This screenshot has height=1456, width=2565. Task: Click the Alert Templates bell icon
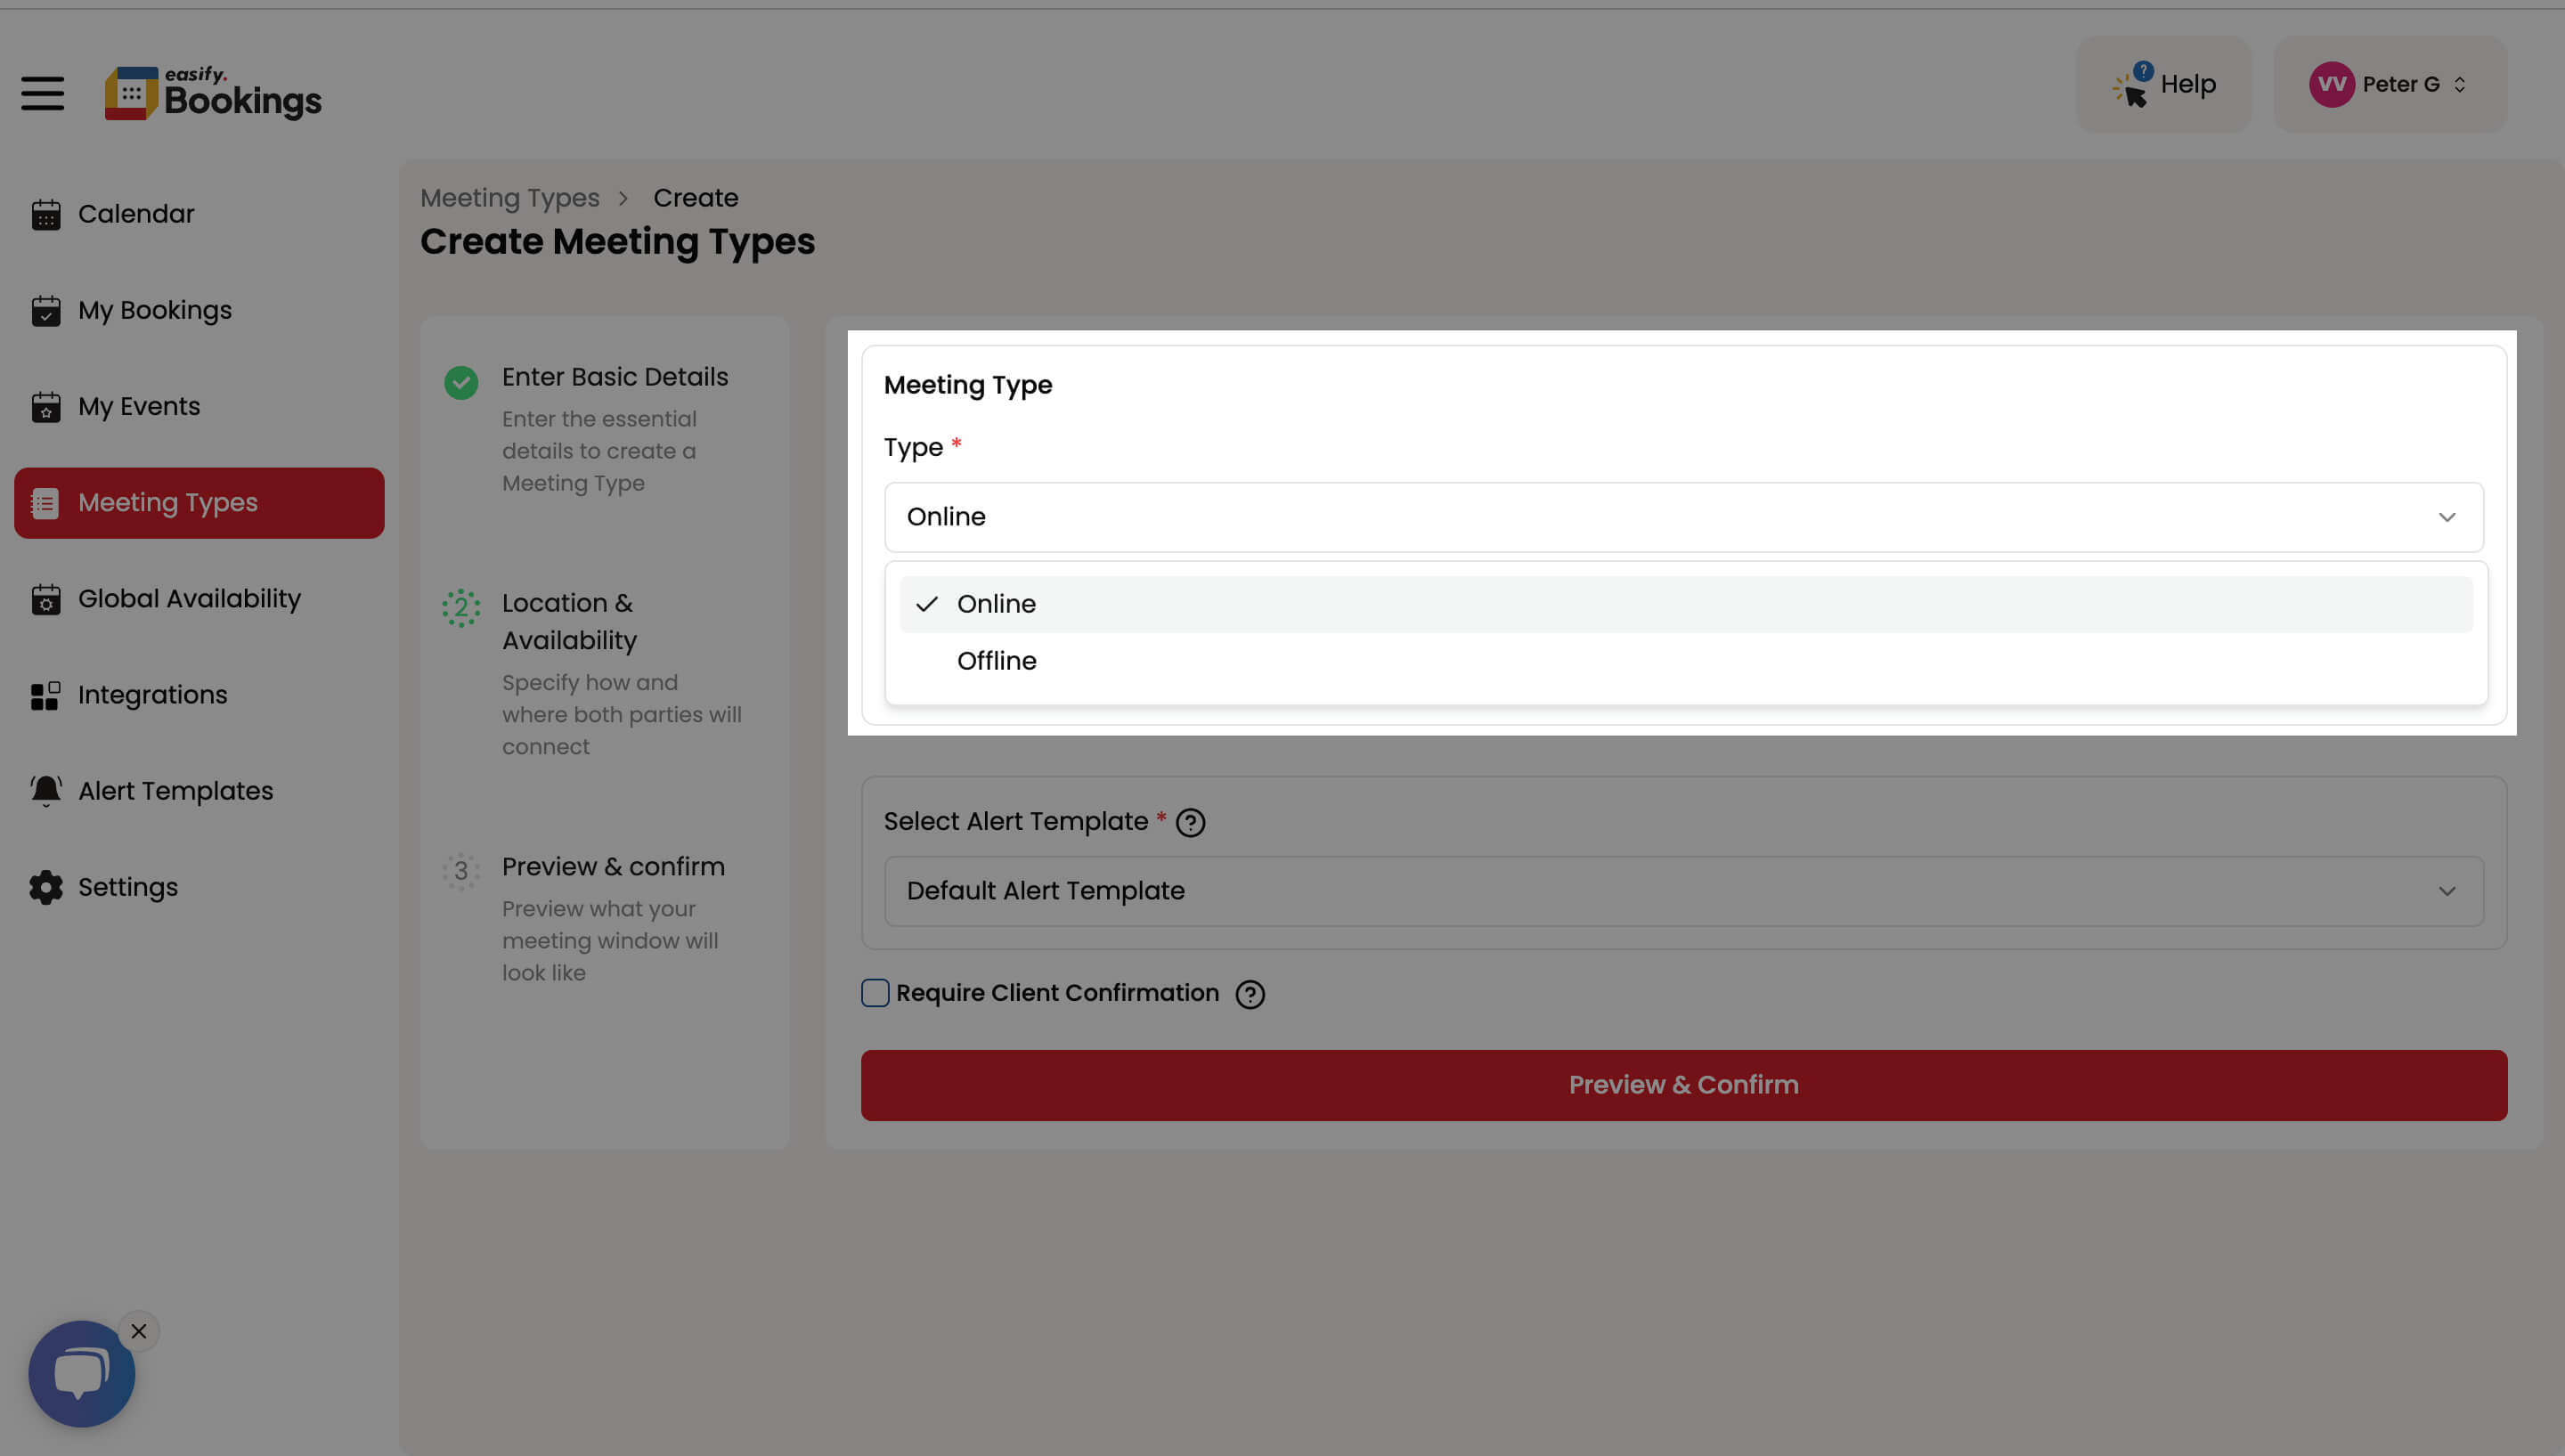tap(45, 791)
